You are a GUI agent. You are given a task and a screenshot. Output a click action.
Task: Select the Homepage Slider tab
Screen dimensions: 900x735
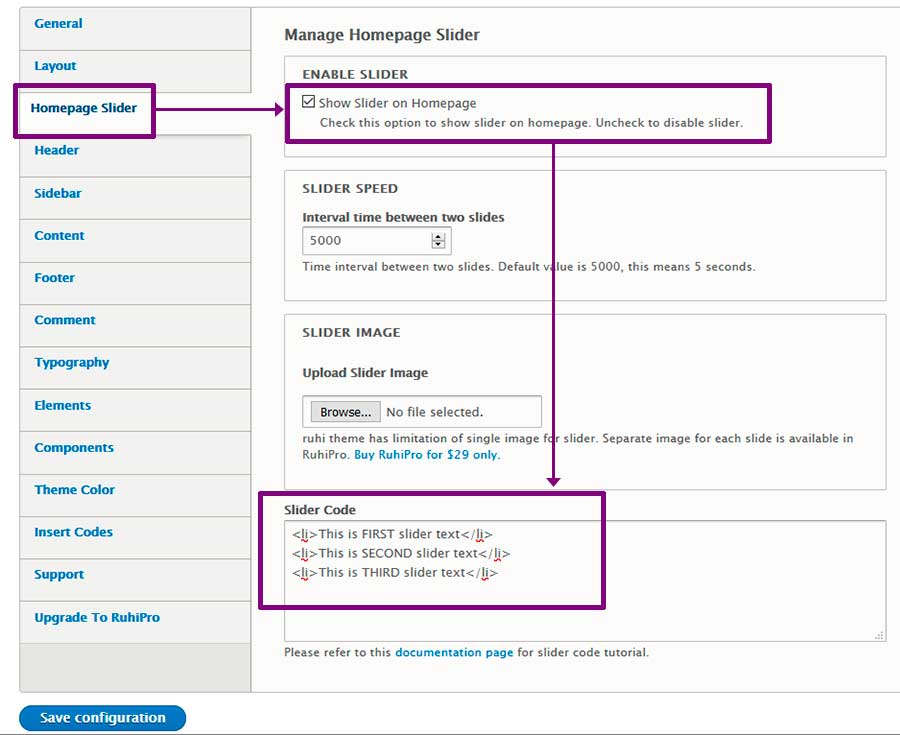[x=84, y=108]
